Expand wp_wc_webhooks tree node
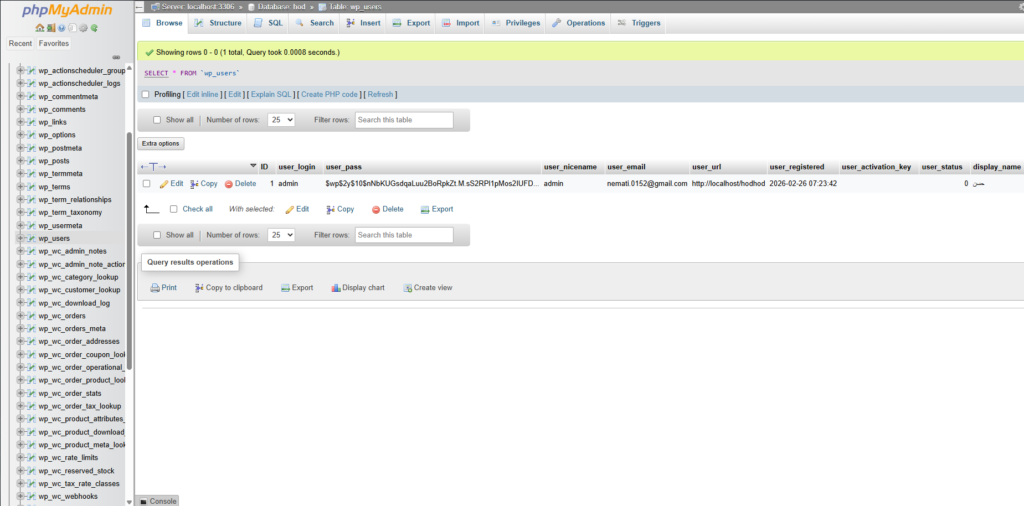Viewport: 1024px width, 506px height. coord(20,497)
